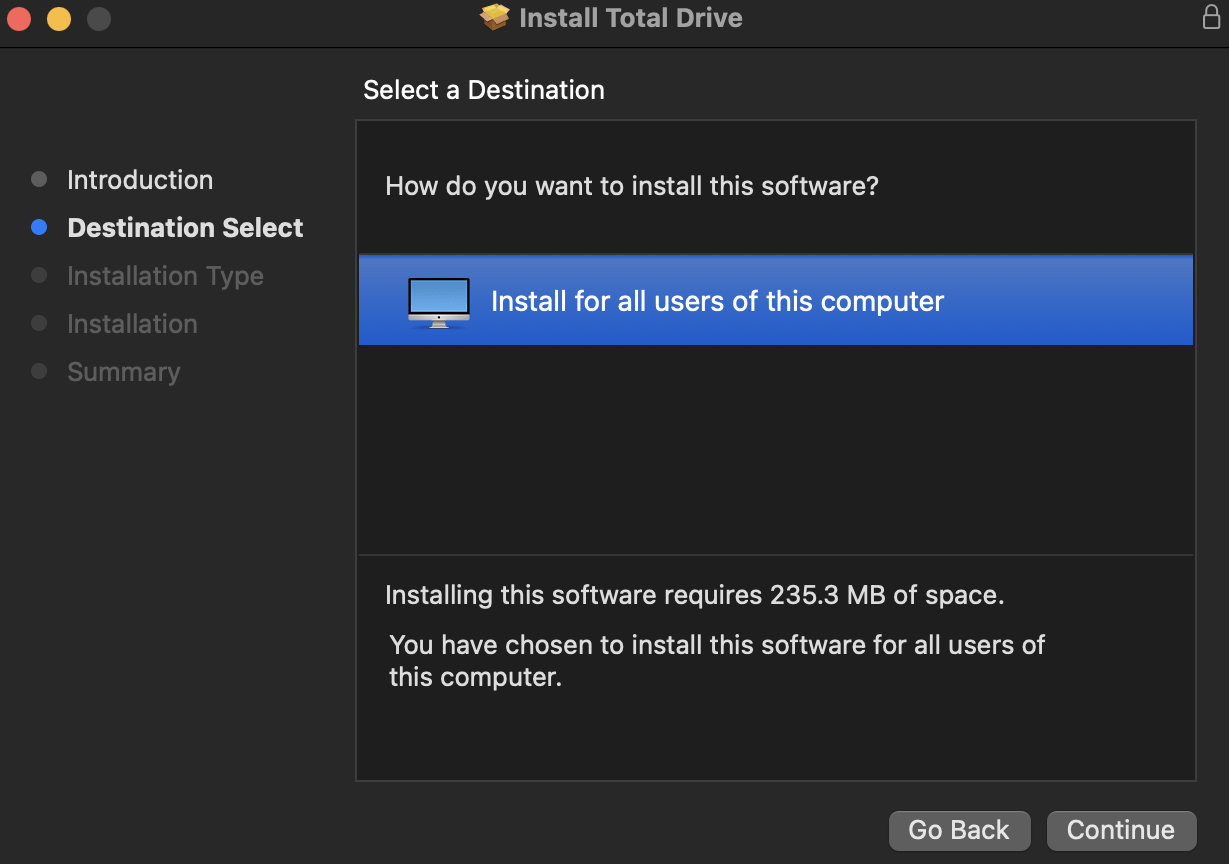Click the gray dot beside Installation
This screenshot has width=1229, height=864.
[38, 323]
